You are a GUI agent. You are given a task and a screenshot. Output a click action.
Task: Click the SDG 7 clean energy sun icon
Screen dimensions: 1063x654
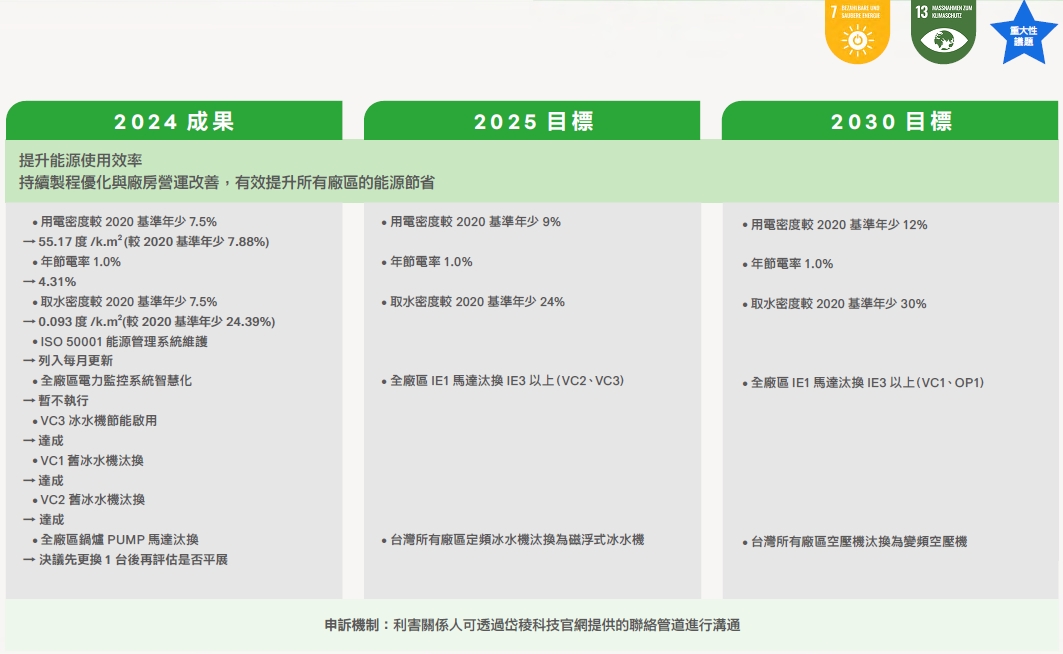pos(857,40)
